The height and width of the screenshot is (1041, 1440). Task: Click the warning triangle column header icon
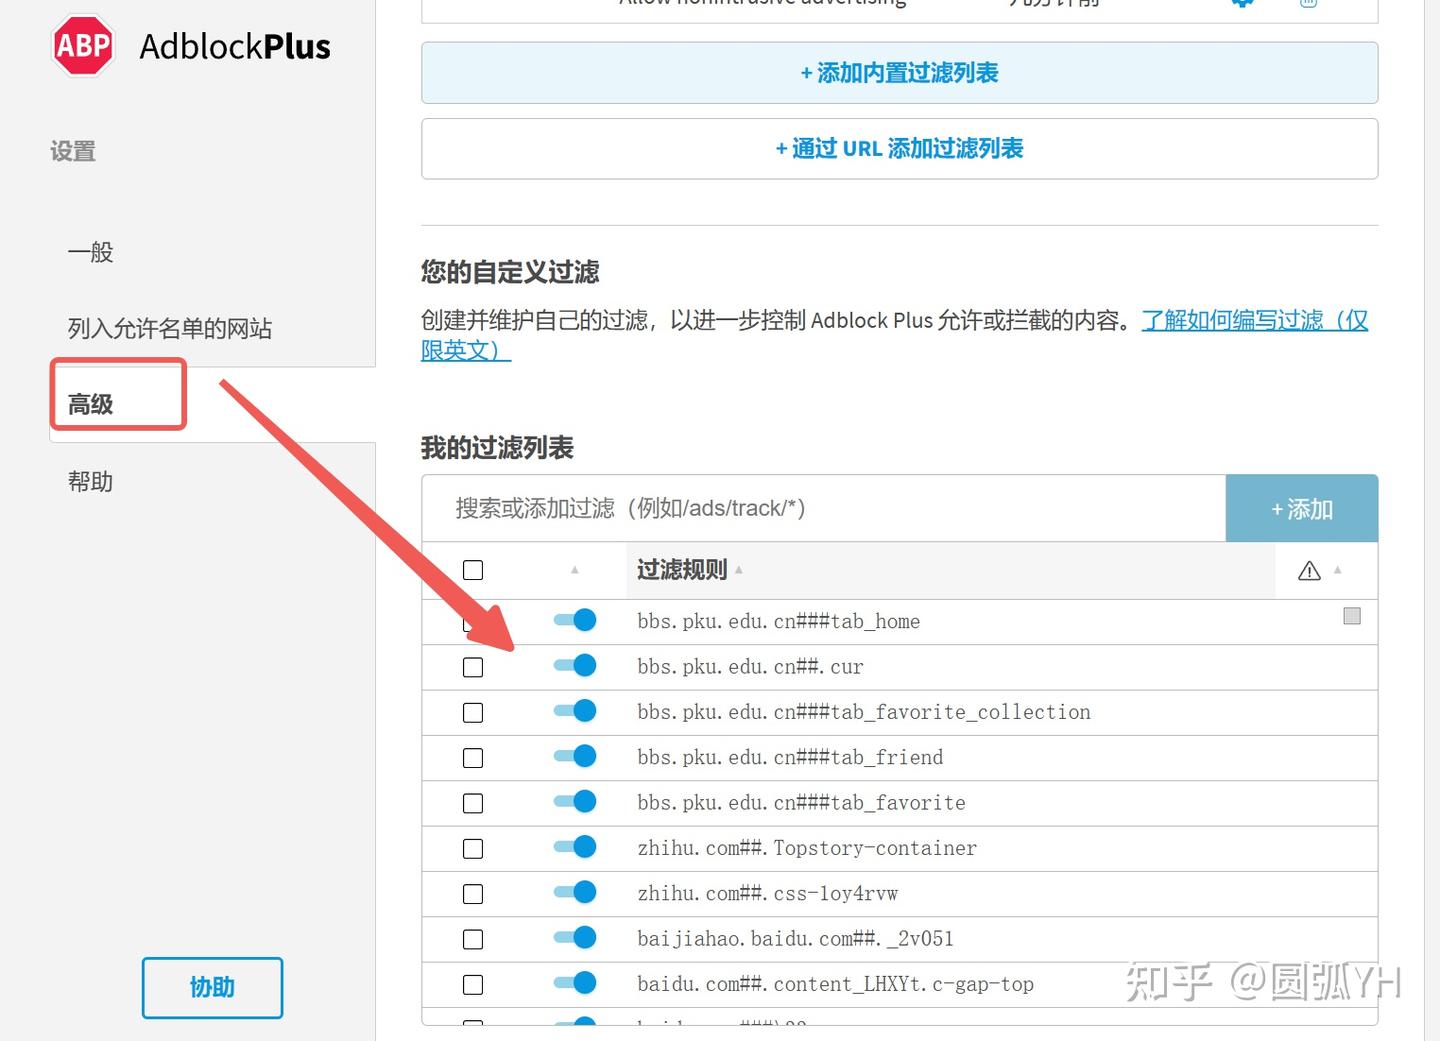[1310, 570]
